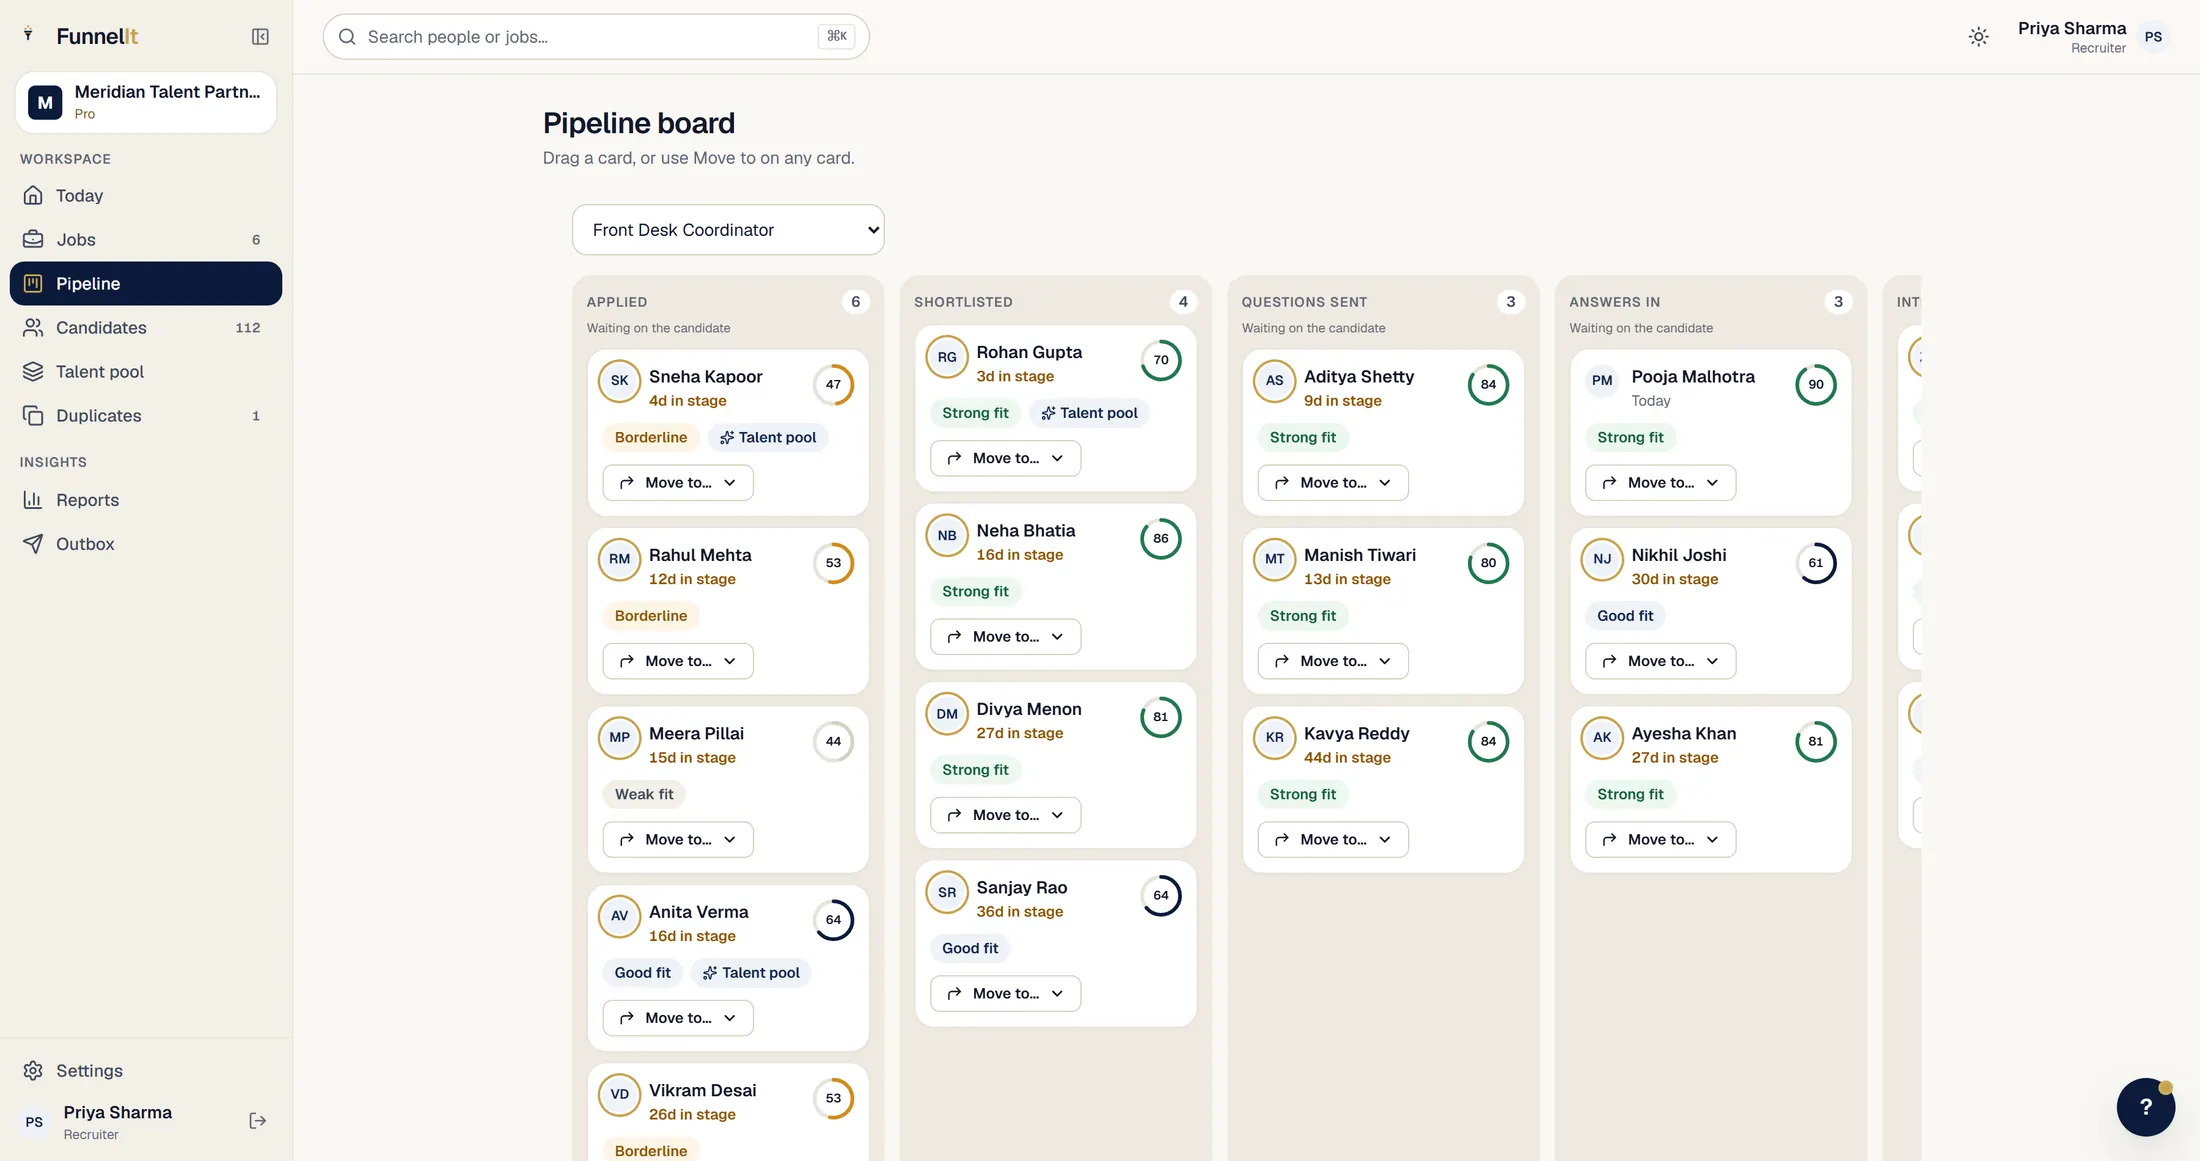Open Move to dropdown on Pooja Malhotra card

coord(1660,483)
